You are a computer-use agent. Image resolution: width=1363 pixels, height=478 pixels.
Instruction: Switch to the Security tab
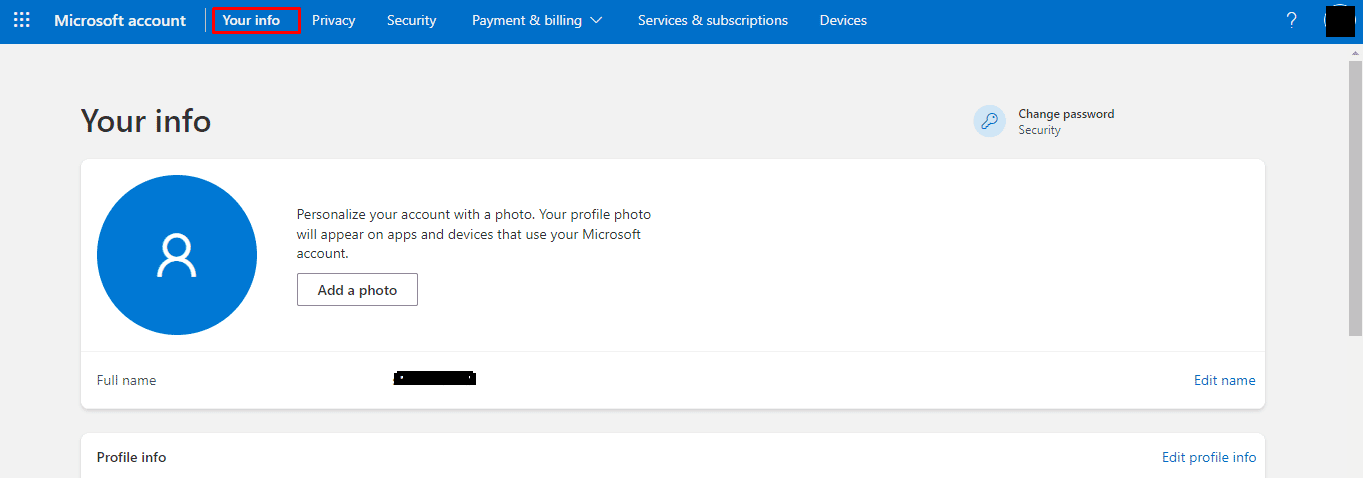[411, 20]
